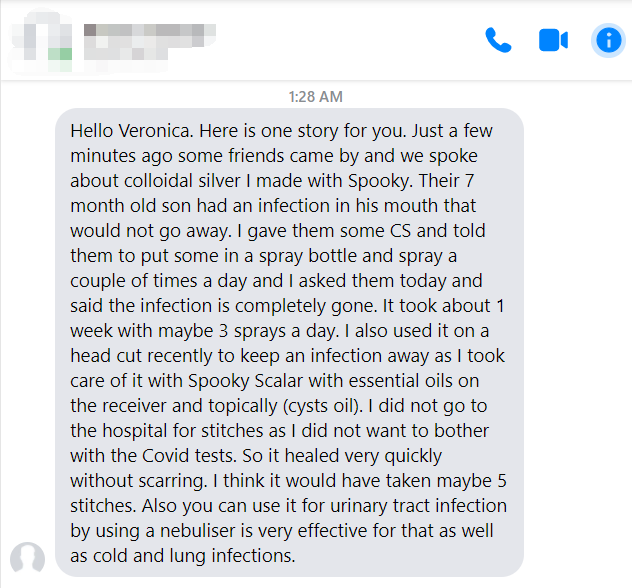Click the green active status indicator on avatar
Screen dimensions: 632x588
60,54
